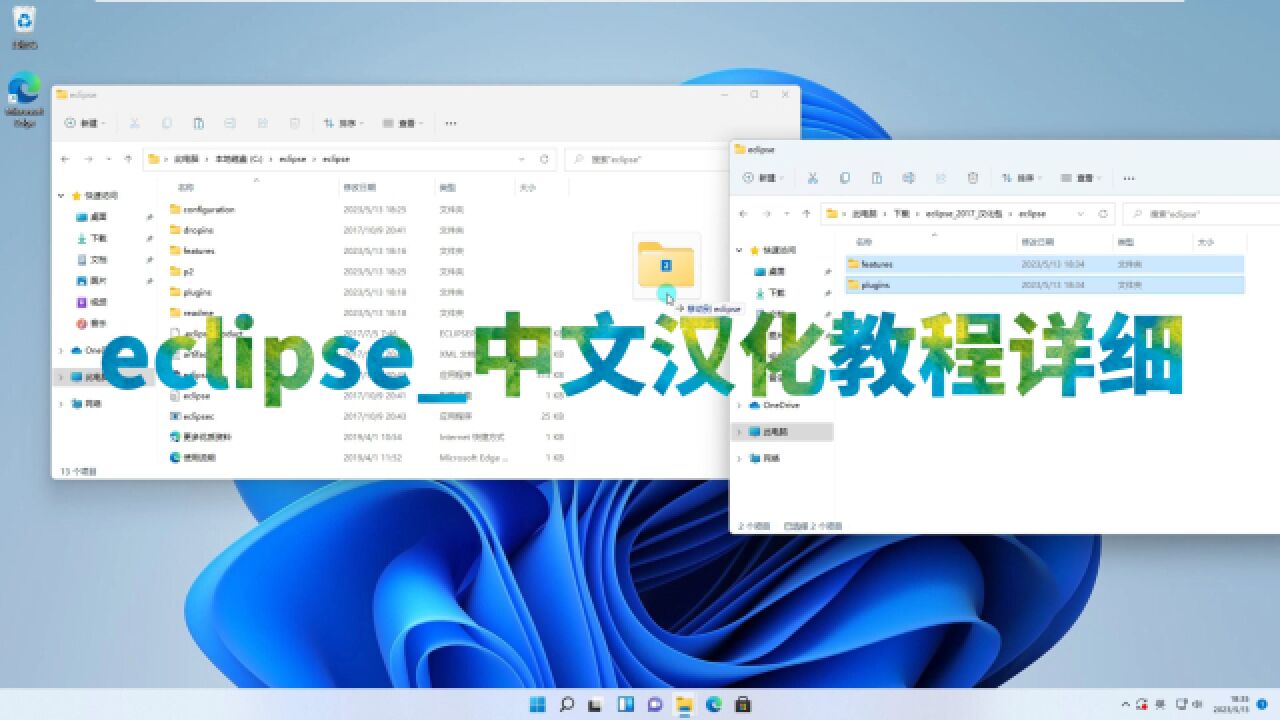Viewport: 1280px width, 720px height.
Task: Show hidden icons in system tray
Action: pos(1127,704)
